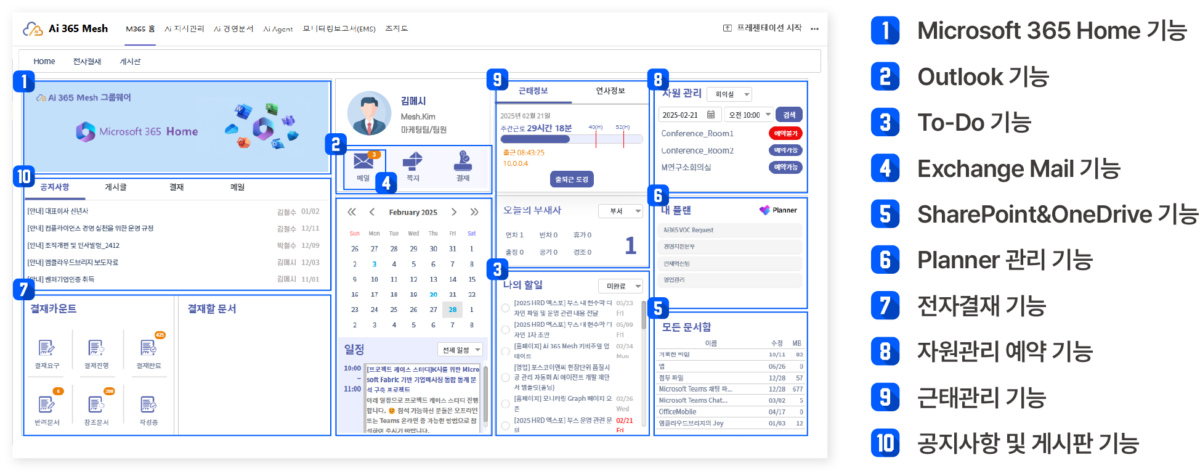Switch to the 인사정보 tab
The height and width of the screenshot is (476, 1200).
coord(609,90)
